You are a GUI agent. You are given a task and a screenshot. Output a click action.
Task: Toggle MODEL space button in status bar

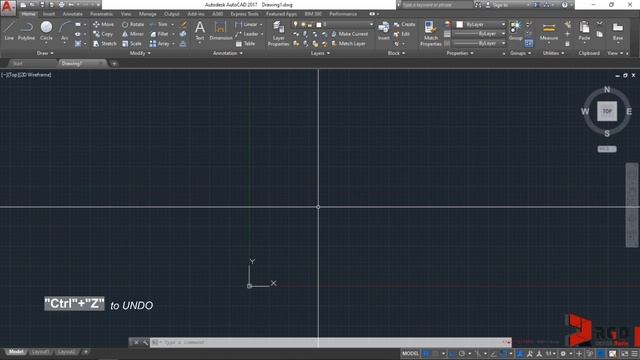pos(410,353)
